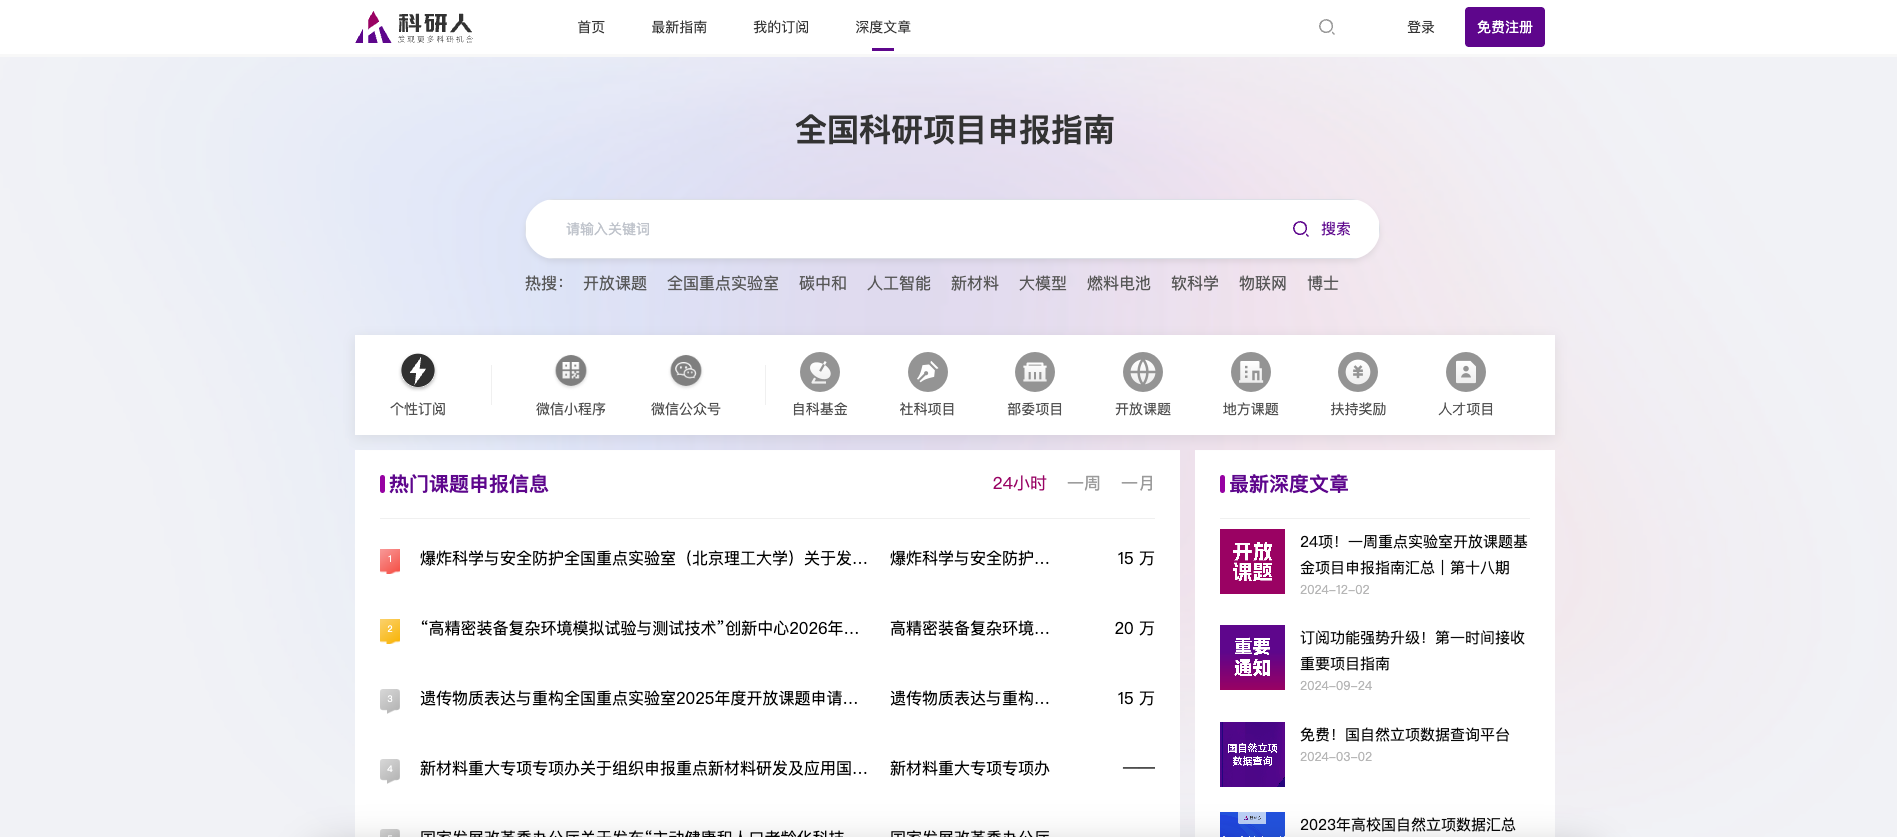Open the 国自然立项数据查询 thumbnail
This screenshot has width=1897, height=837.
1252,754
